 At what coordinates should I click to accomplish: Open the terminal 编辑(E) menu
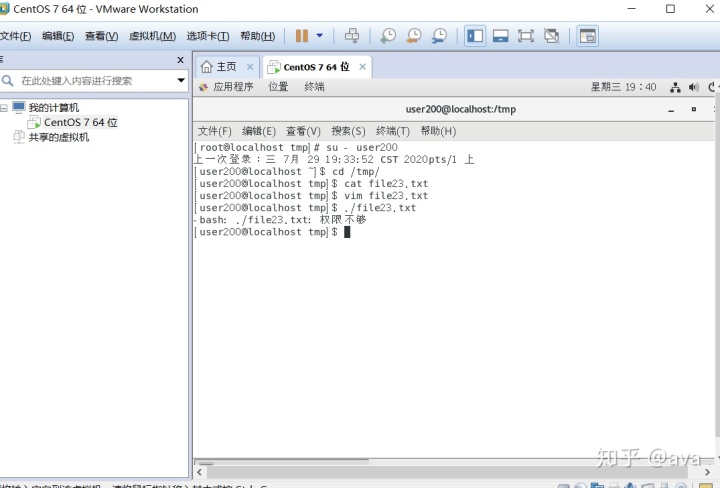(x=259, y=131)
